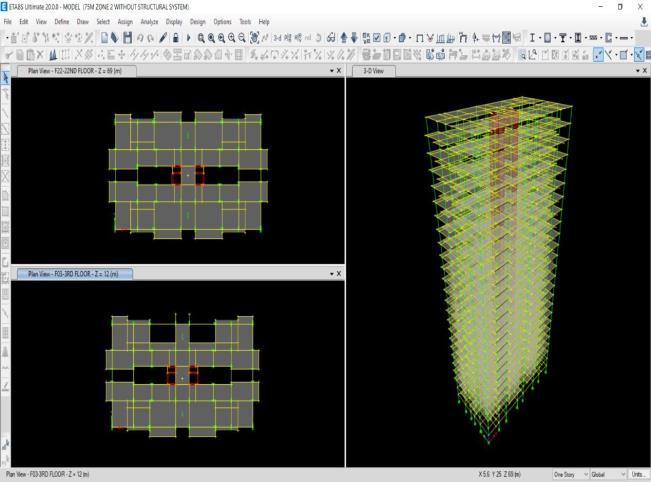Toggle the Set Display Options checkmark icon

pos(377,38)
